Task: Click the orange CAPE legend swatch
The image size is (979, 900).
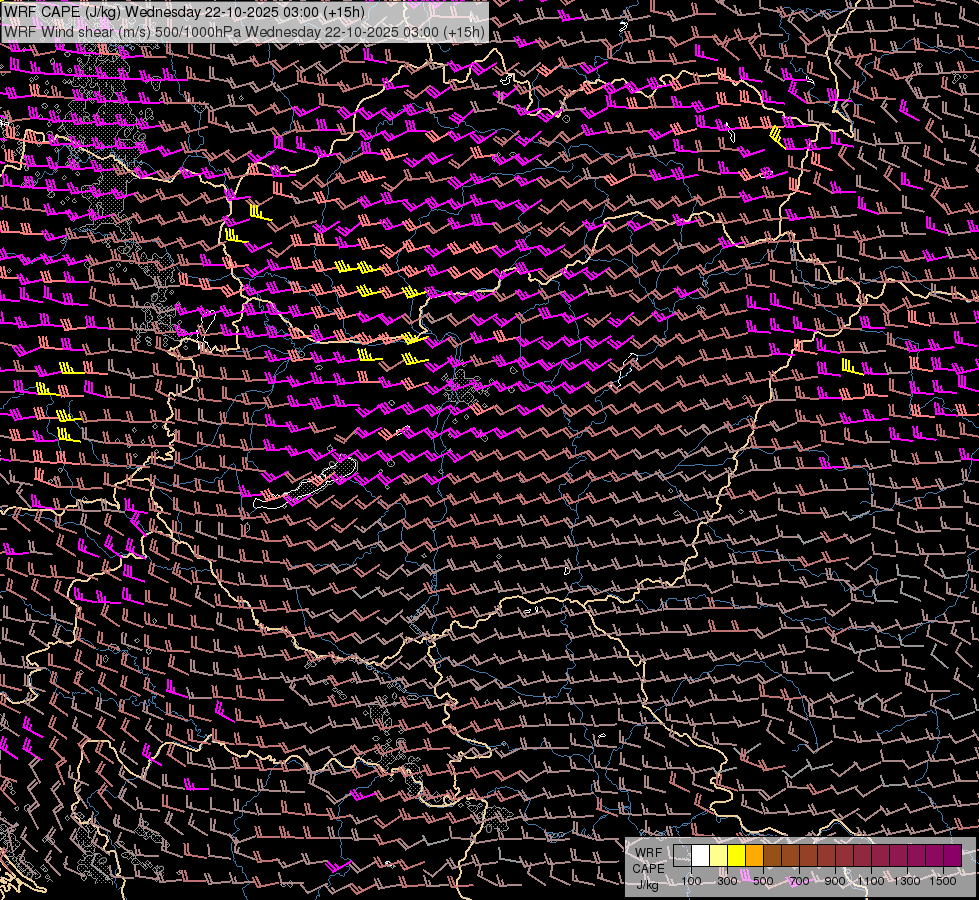Action: point(754,855)
